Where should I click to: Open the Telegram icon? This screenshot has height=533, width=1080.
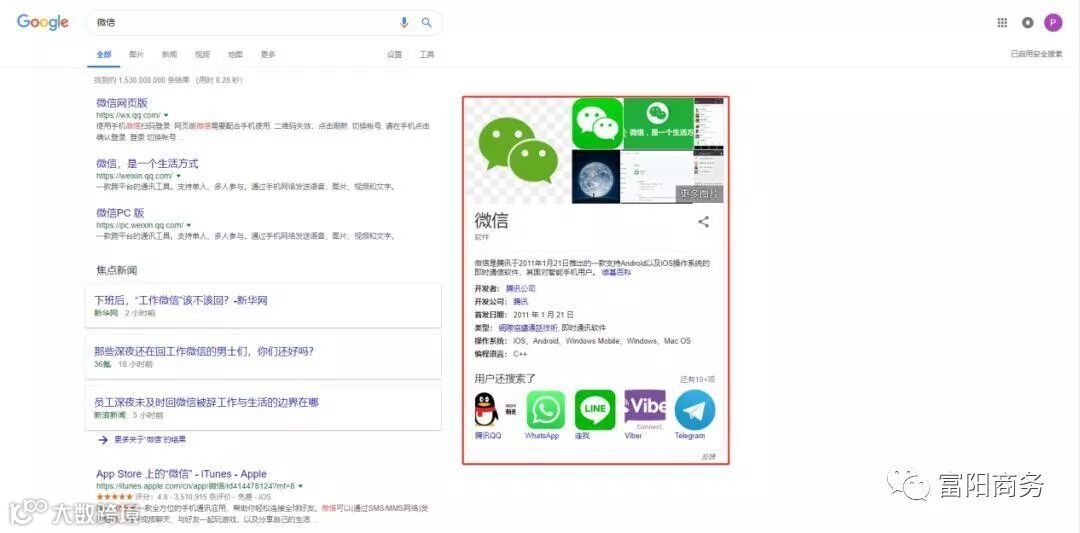tap(694, 410)
